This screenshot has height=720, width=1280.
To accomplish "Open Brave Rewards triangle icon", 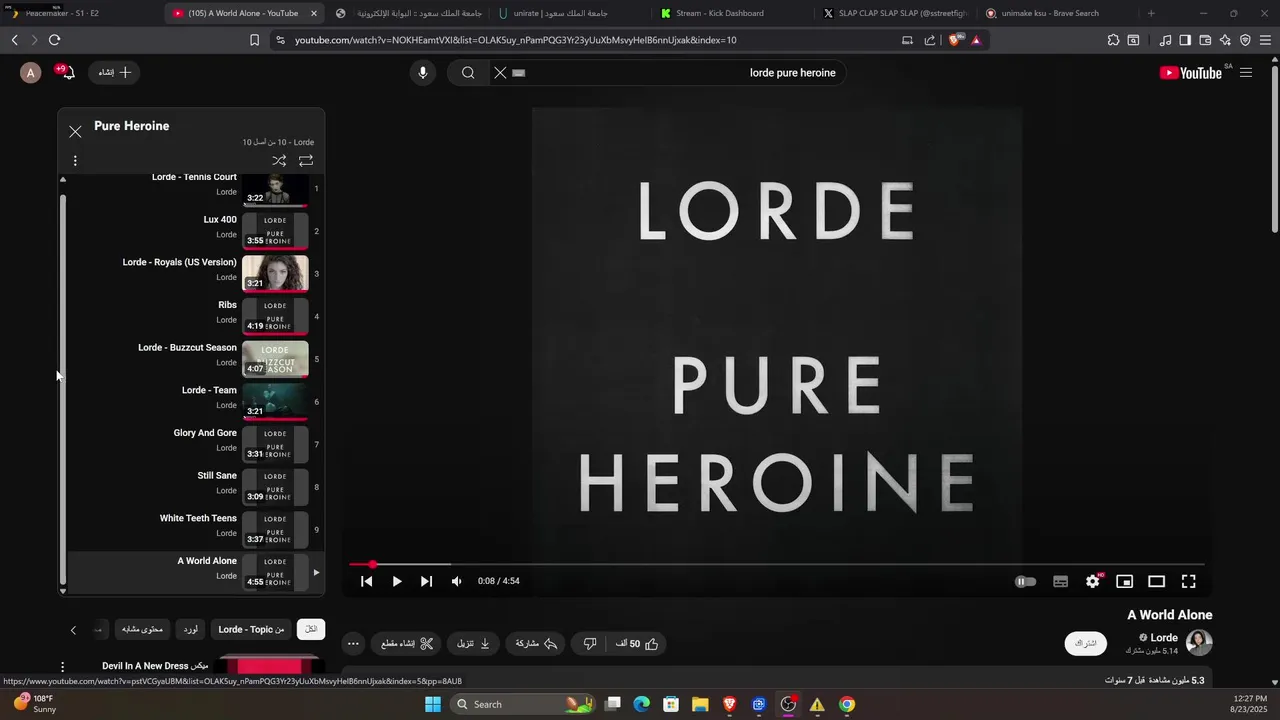I will coord(976,40).
